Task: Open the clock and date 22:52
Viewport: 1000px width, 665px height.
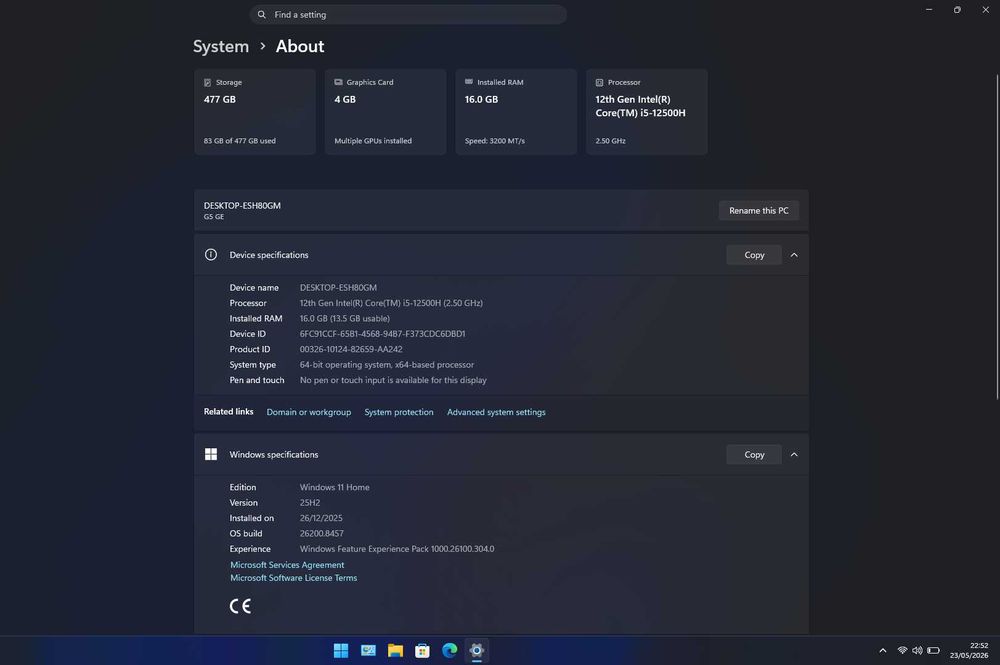Action: tap(969, 650)
